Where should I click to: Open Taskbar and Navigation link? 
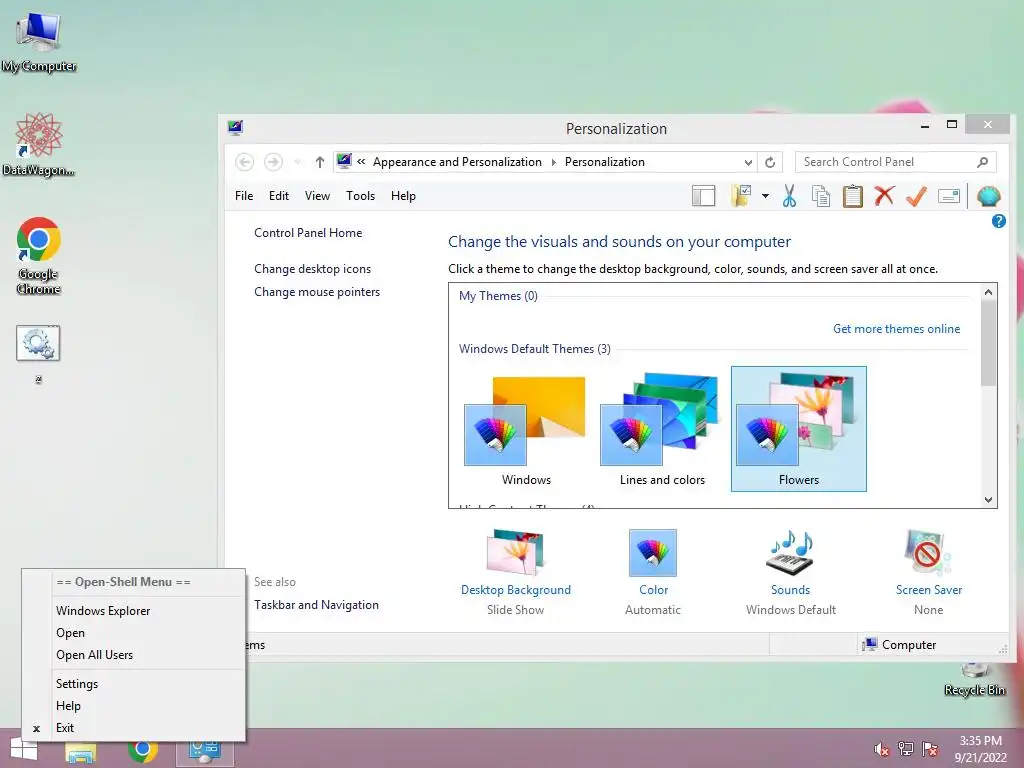pos(316,605)
